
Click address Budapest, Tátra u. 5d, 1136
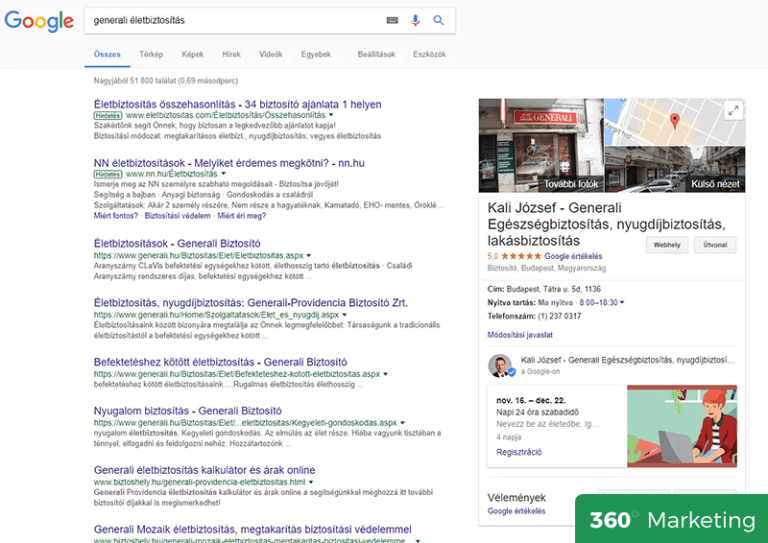click(553, 289)
